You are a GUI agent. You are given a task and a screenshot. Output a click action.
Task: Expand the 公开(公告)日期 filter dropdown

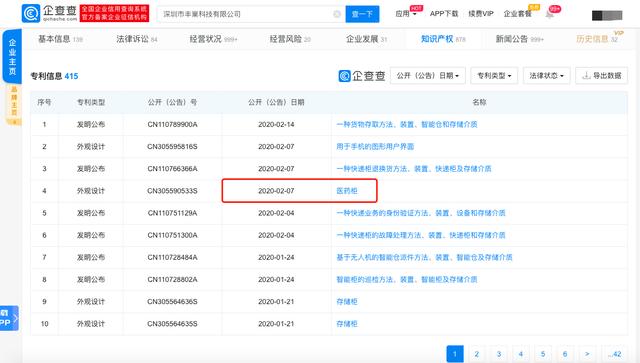428,76
